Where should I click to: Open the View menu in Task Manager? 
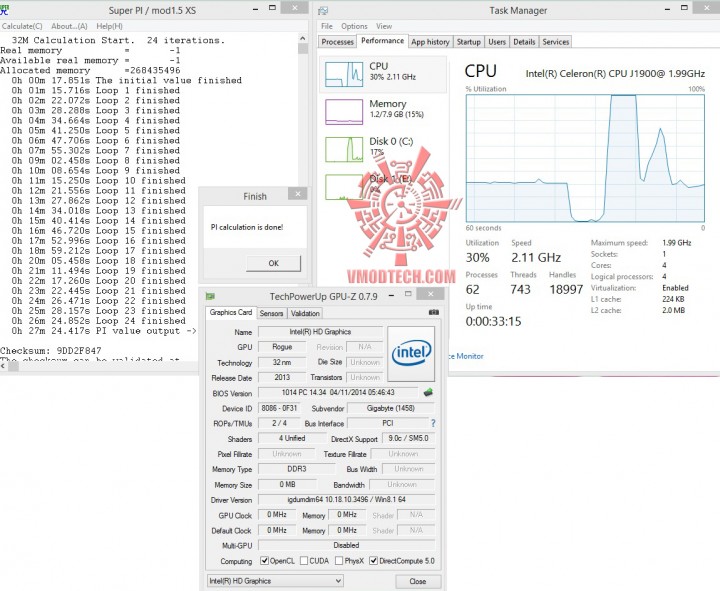384,26
